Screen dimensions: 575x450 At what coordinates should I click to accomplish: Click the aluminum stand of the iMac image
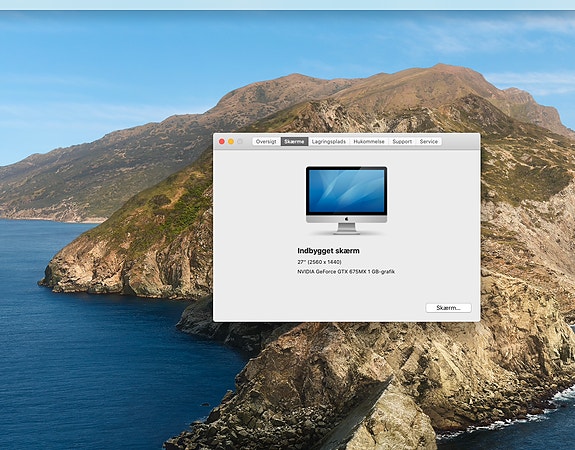click(347, 228)
